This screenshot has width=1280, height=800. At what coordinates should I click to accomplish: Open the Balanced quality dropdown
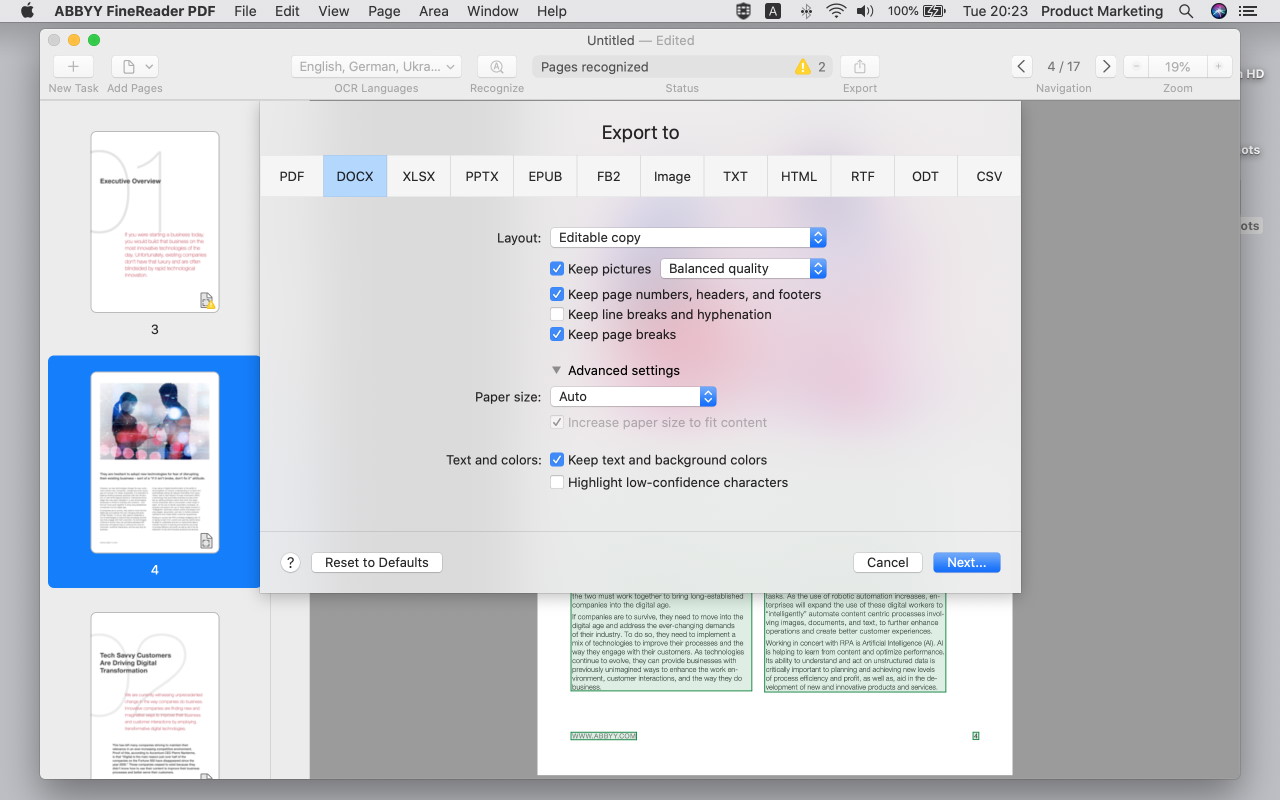743,268
